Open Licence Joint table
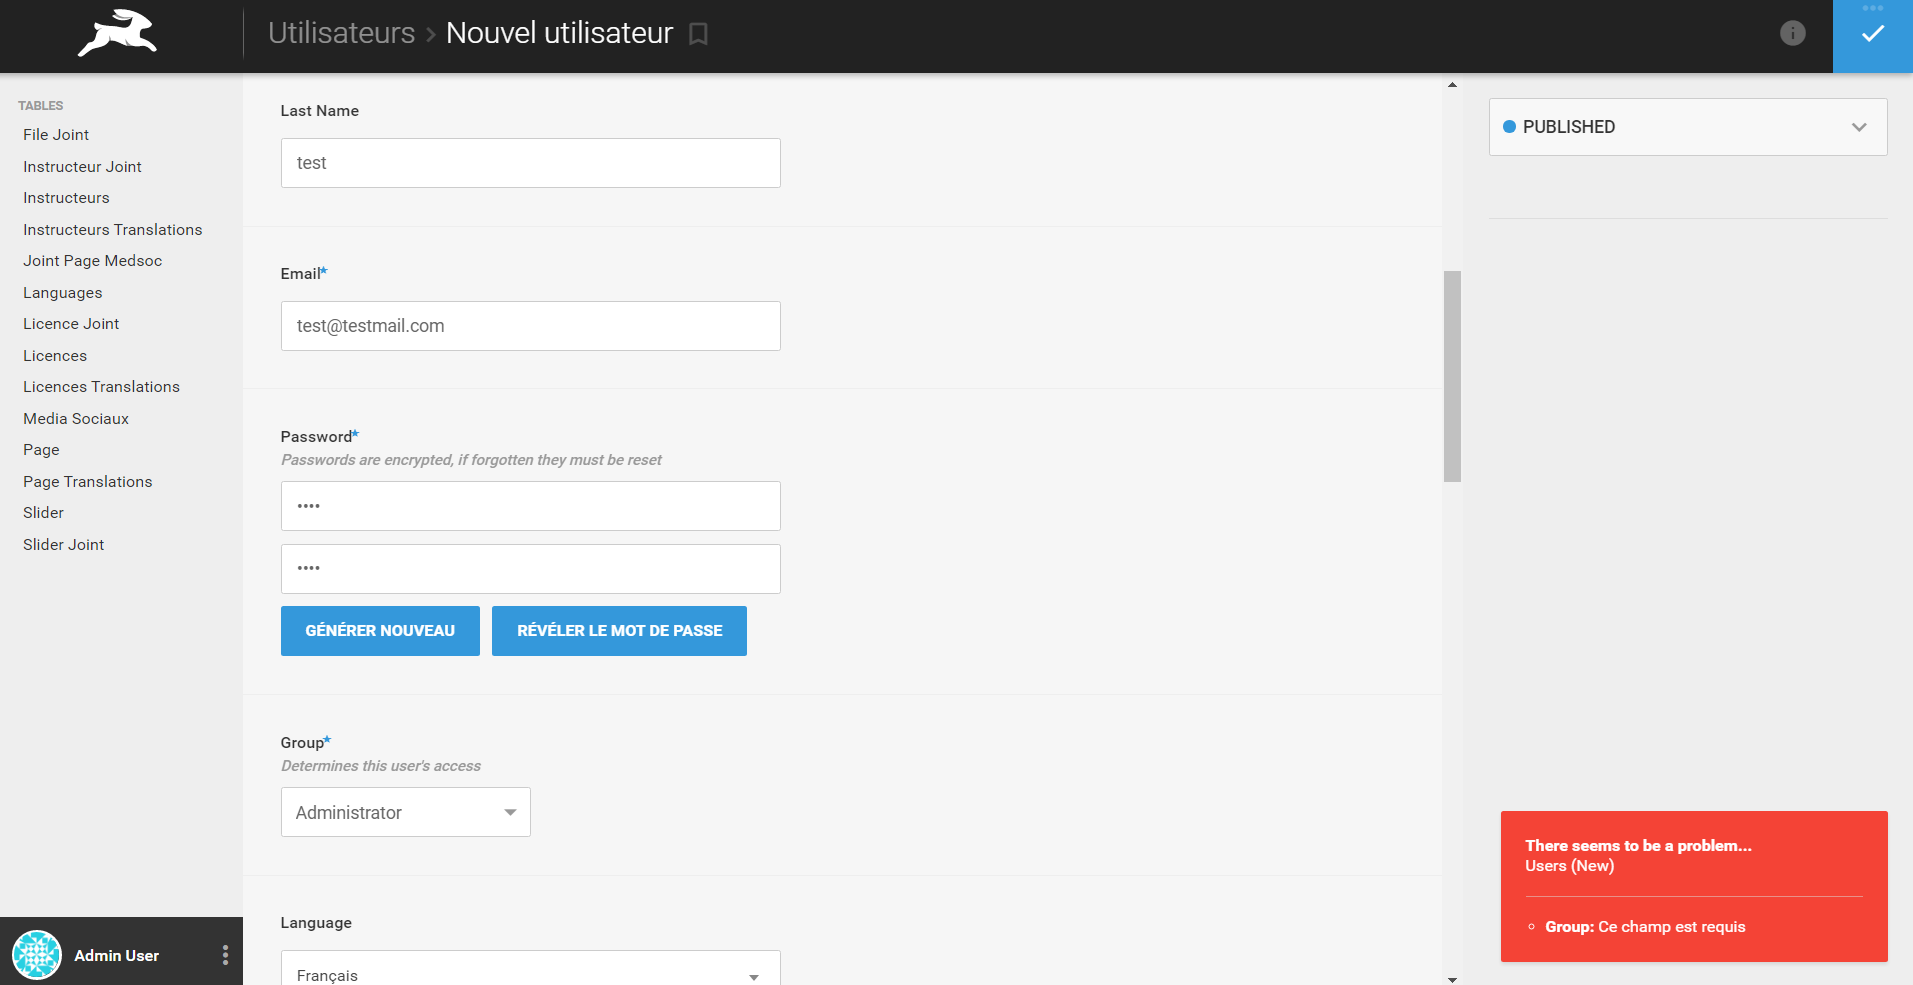This screenshot has height=985, width=1913. point(71,324)
